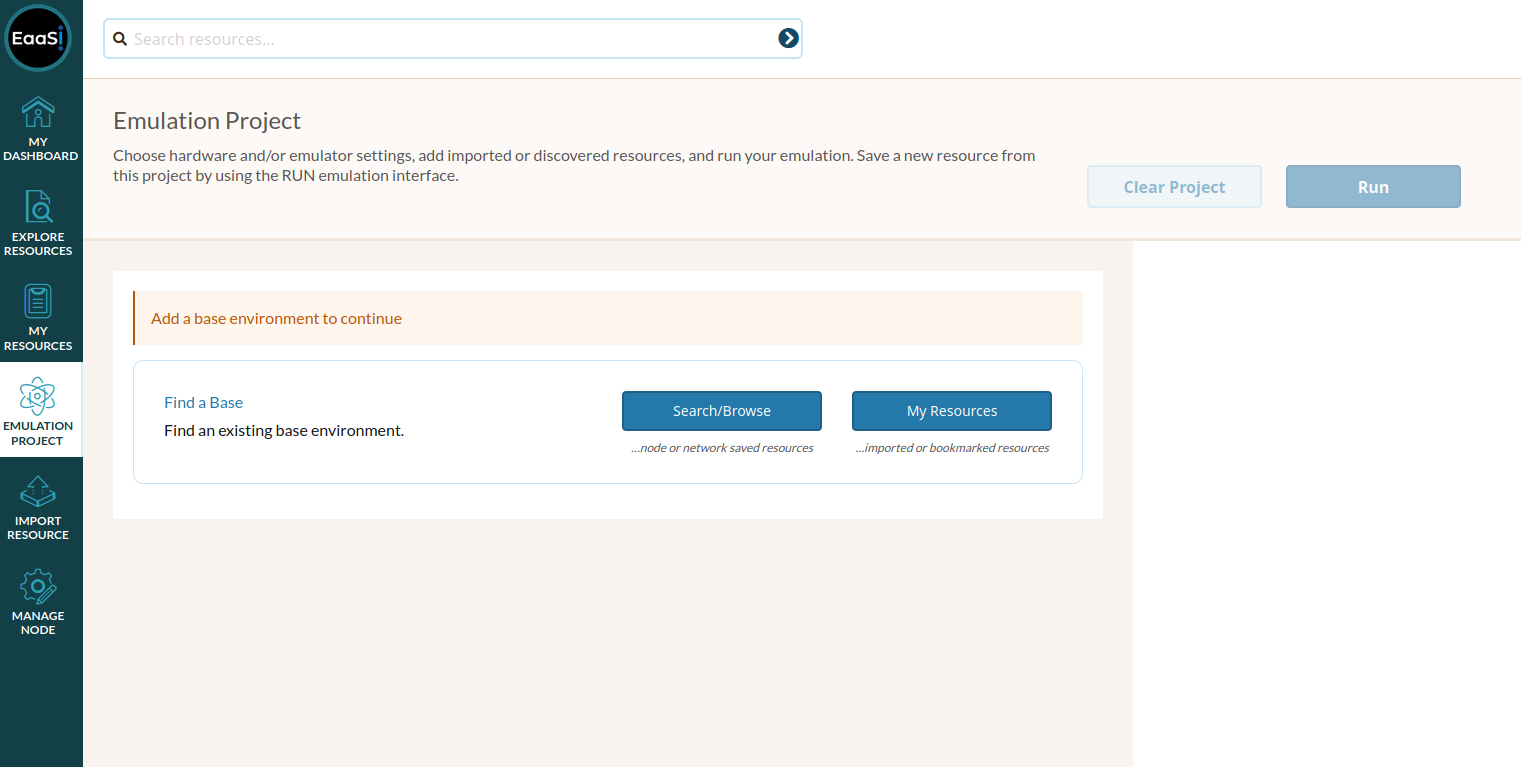The height and width of the screenshot is (767, 1521).
Task: Click the Search/Browse button
Action: coord(722,411)
